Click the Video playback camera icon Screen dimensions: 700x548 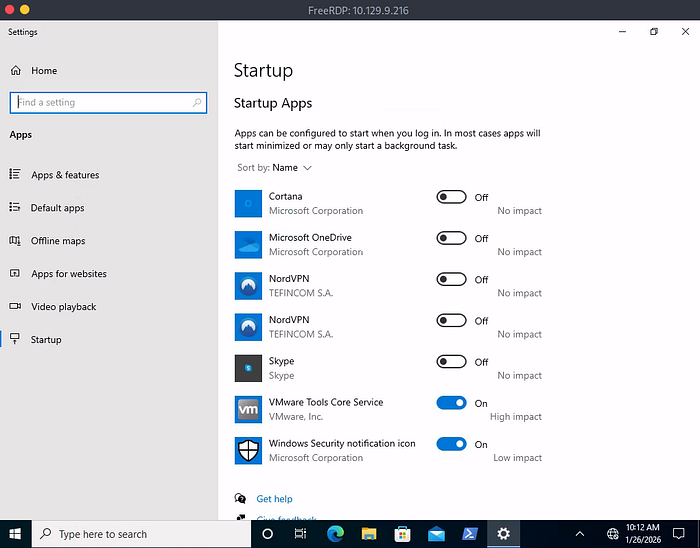click(15, 306)
